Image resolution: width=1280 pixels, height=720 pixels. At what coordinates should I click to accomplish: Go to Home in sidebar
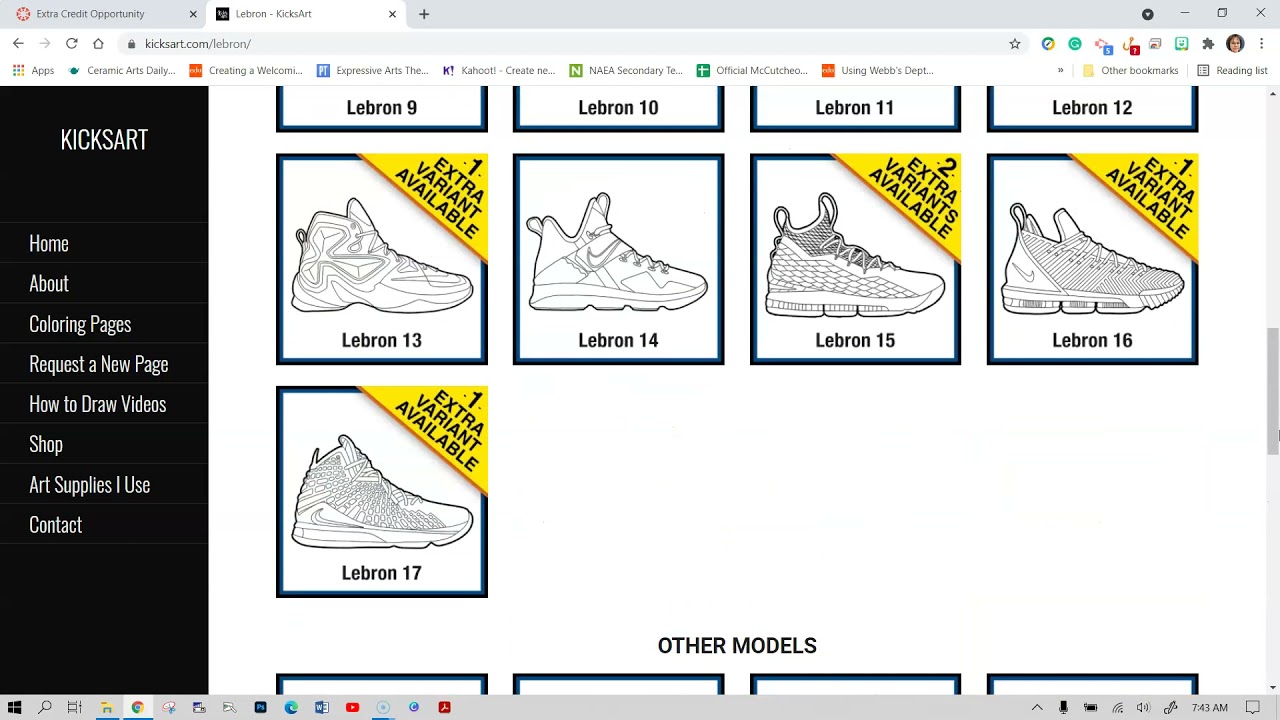[49, 243]
